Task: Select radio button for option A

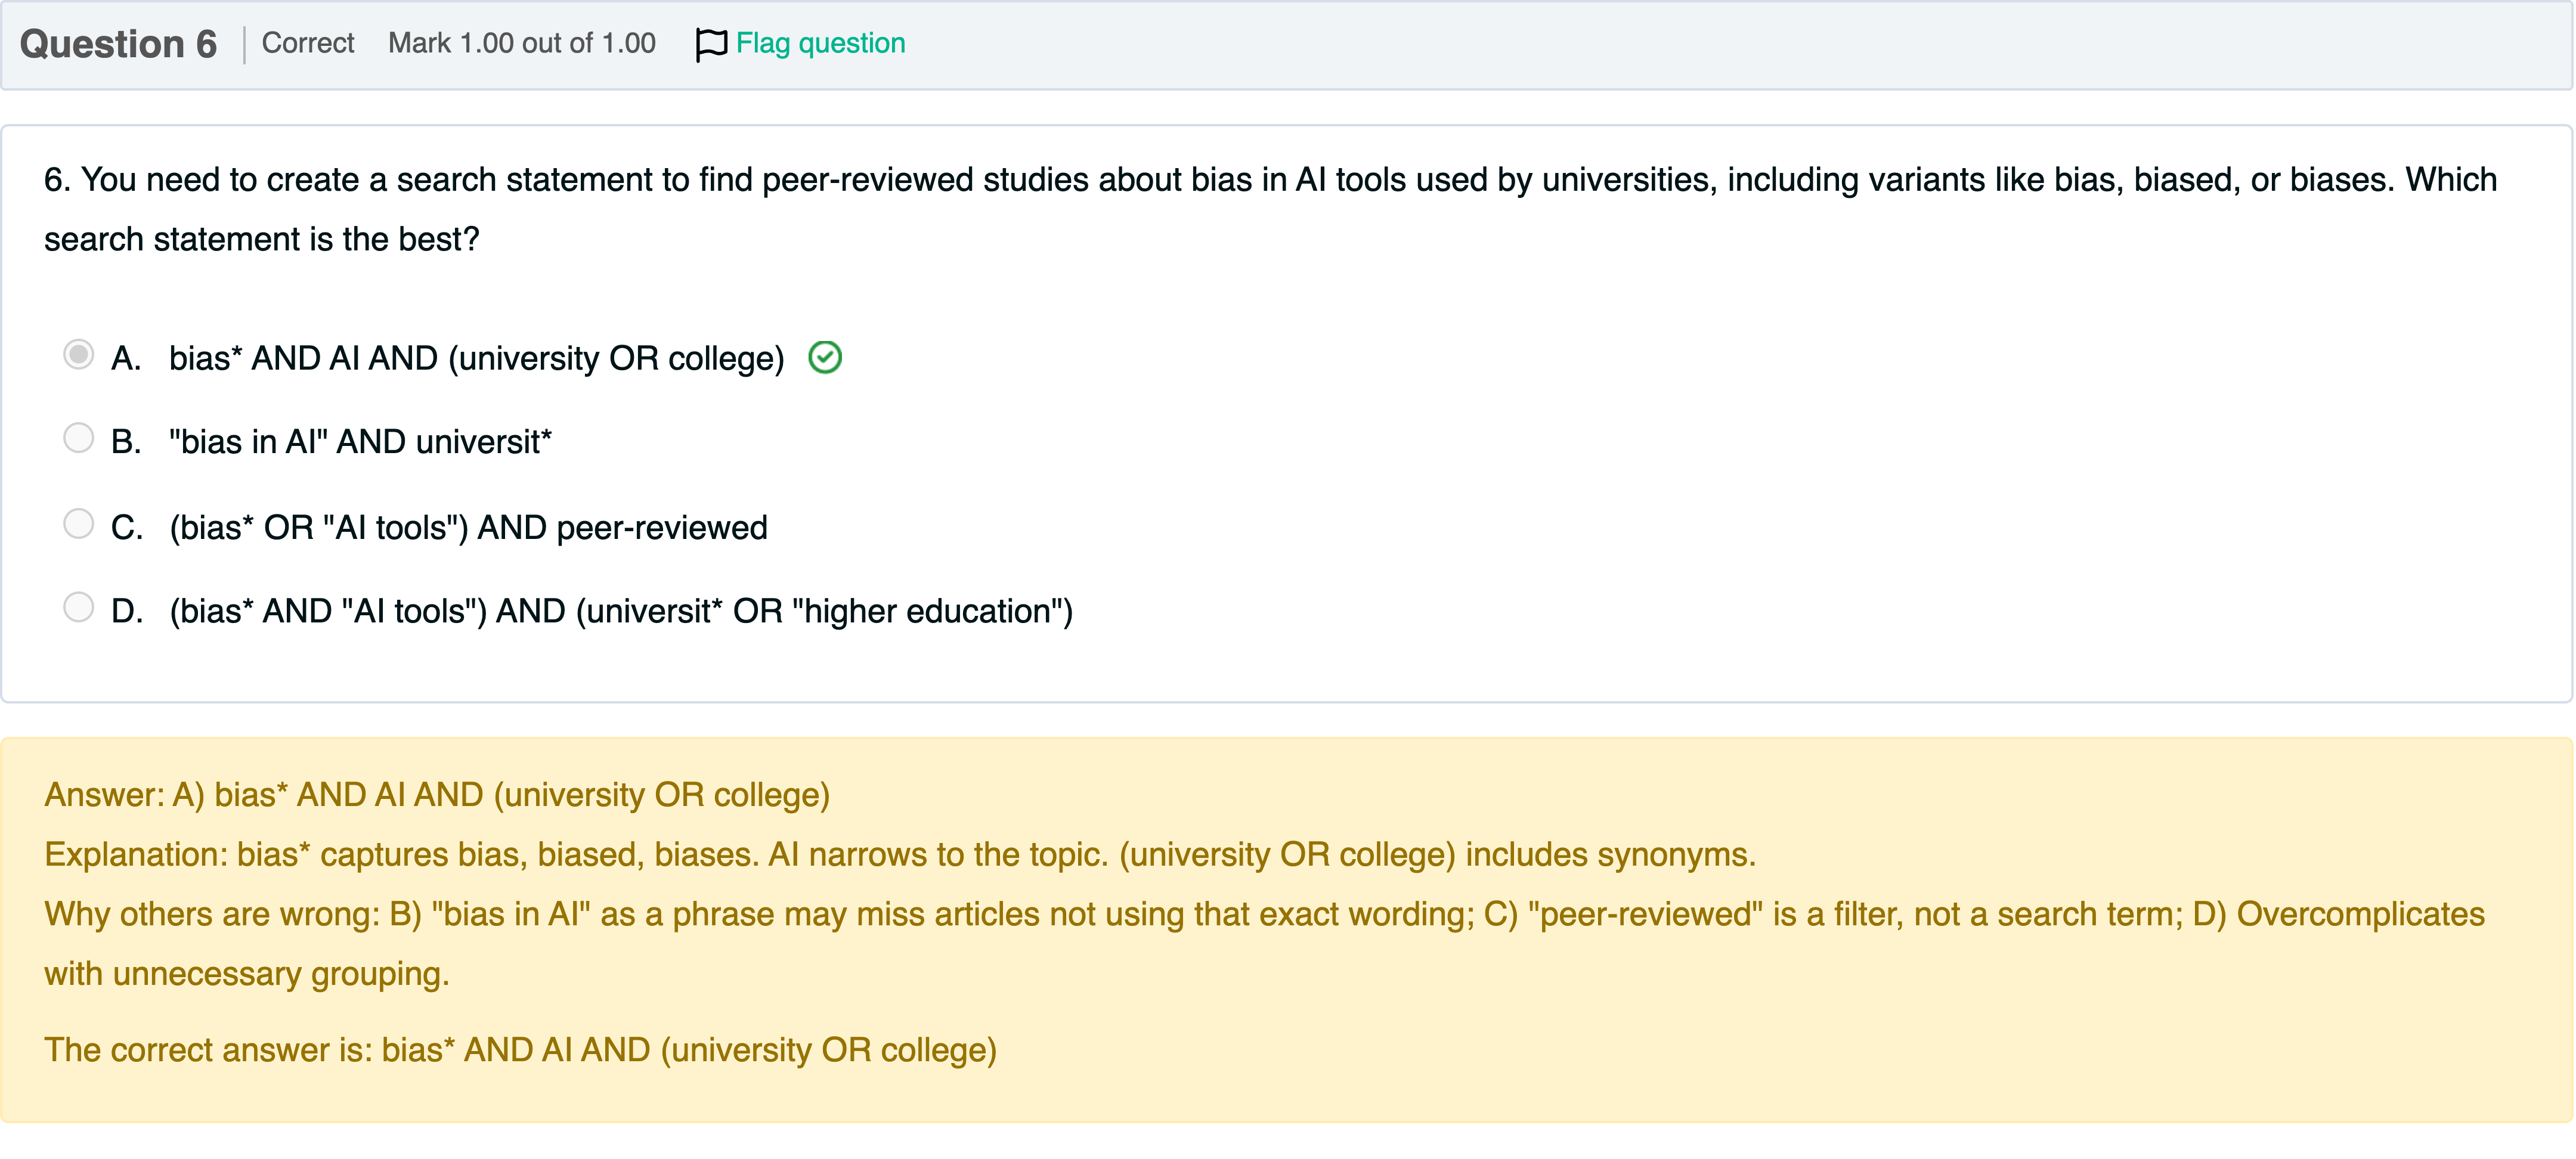Action: point(78,355)
